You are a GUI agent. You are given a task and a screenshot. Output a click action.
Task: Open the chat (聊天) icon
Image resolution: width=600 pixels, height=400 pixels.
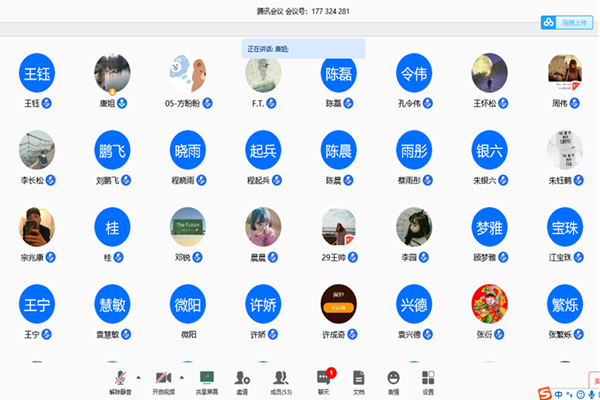click(323, 379)
